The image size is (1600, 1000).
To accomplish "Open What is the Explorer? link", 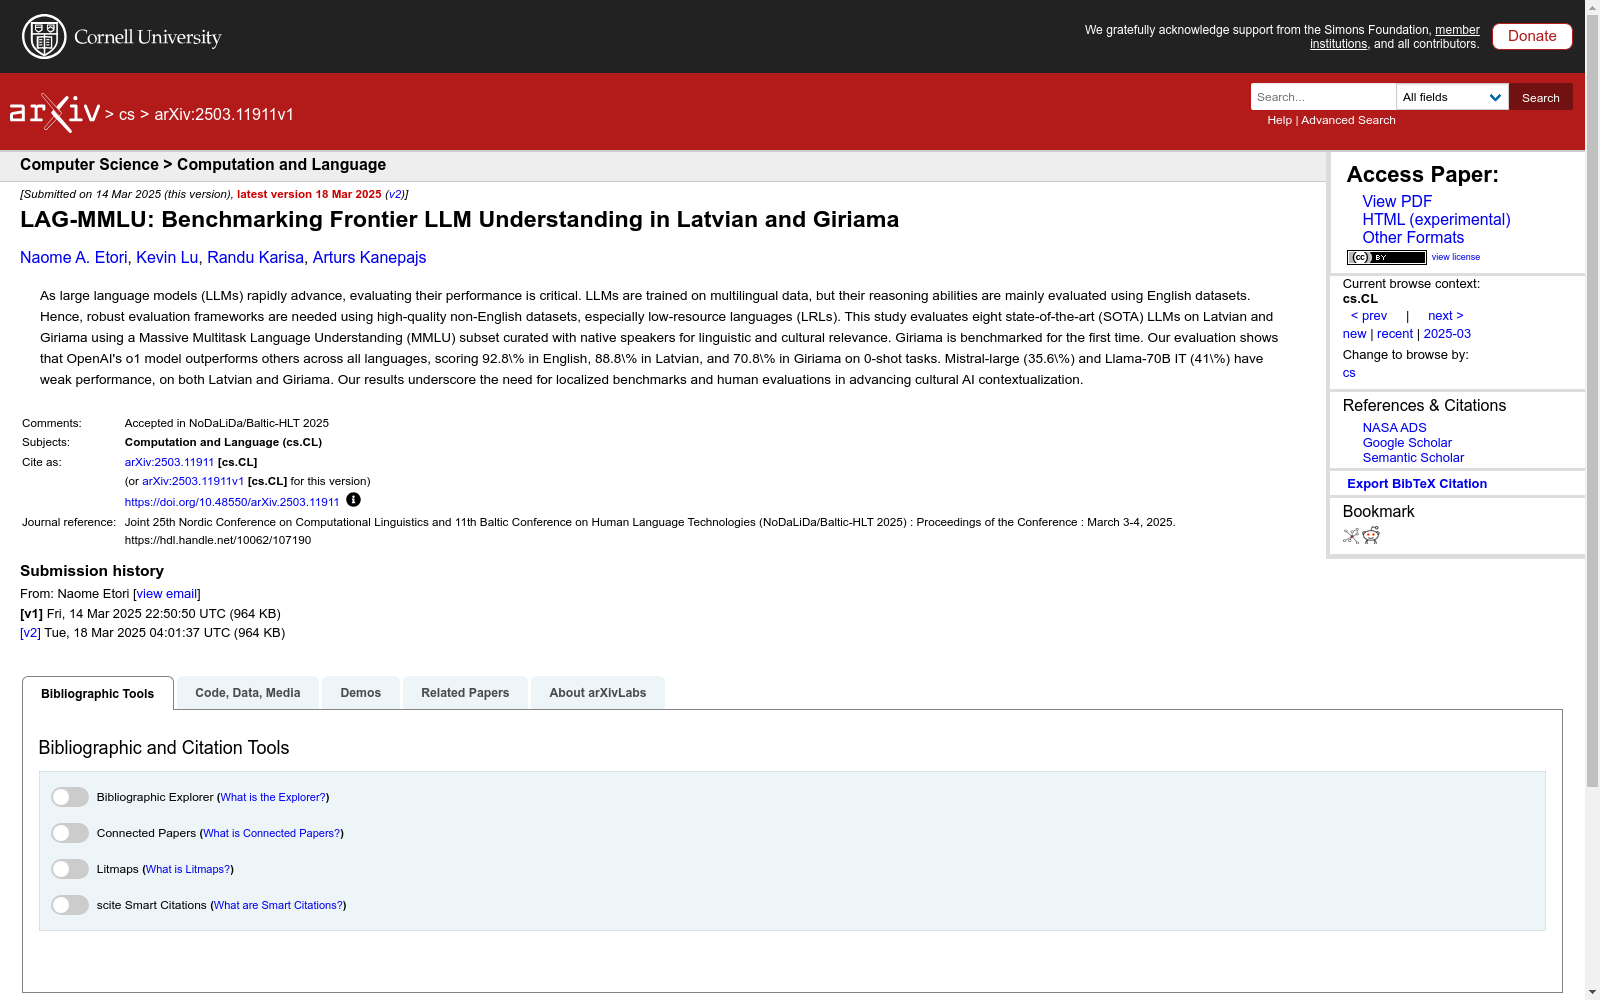I will pos(273,798).
